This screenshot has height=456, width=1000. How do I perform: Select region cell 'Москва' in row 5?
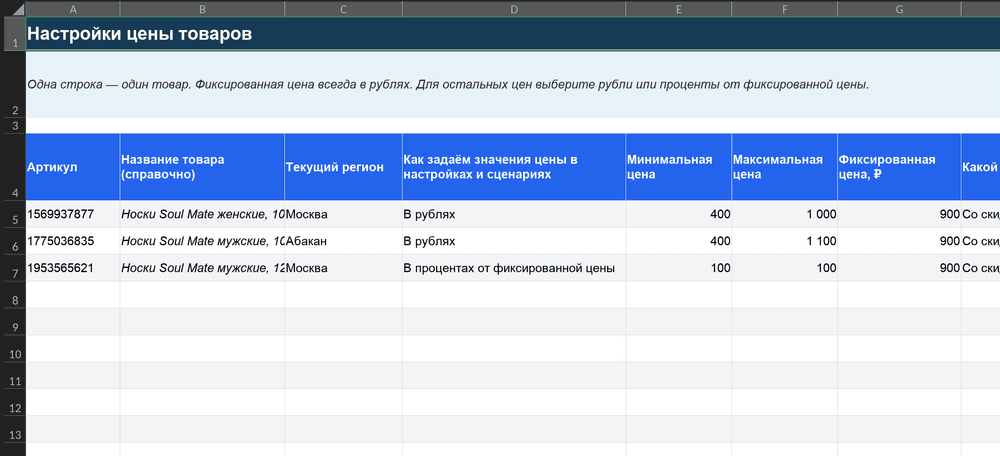(343, 214)
